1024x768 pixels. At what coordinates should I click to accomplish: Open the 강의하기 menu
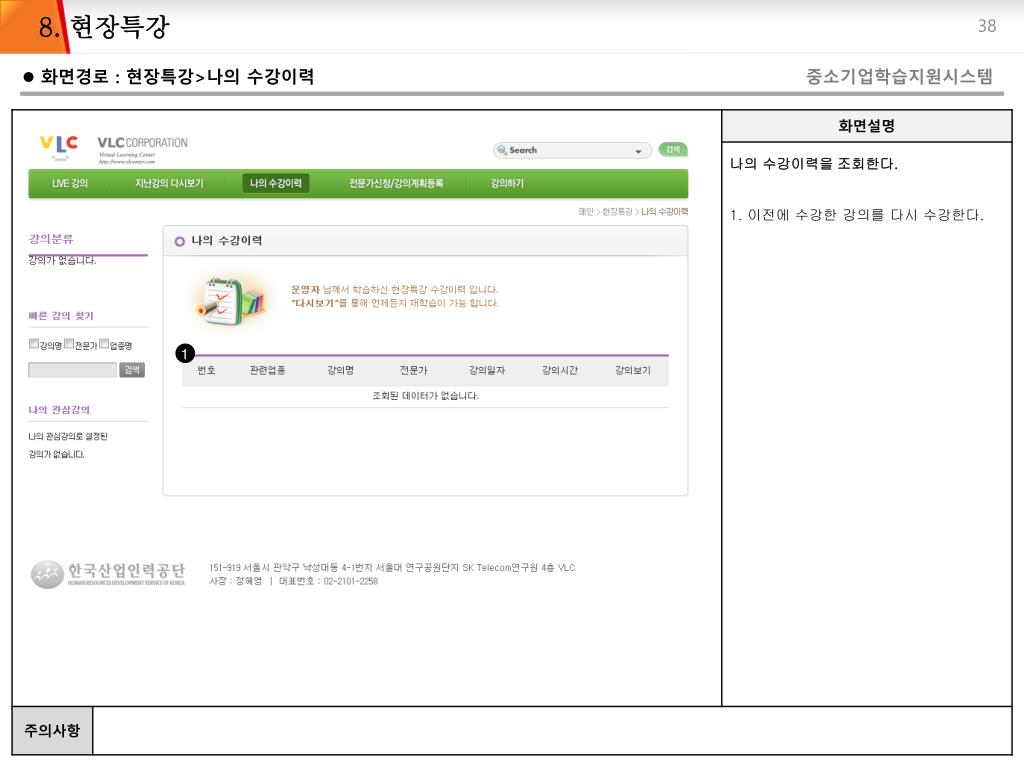click(507, 184)
